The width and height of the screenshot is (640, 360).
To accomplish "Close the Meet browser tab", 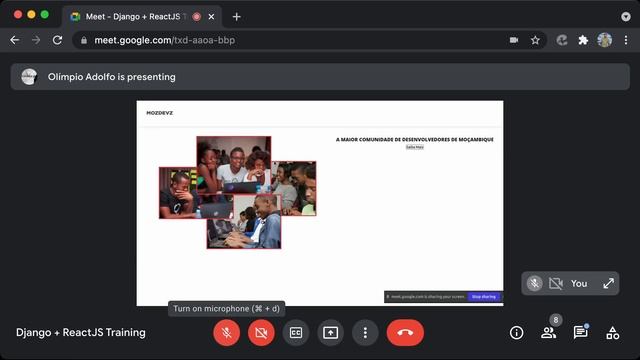I will pos(211,17).
